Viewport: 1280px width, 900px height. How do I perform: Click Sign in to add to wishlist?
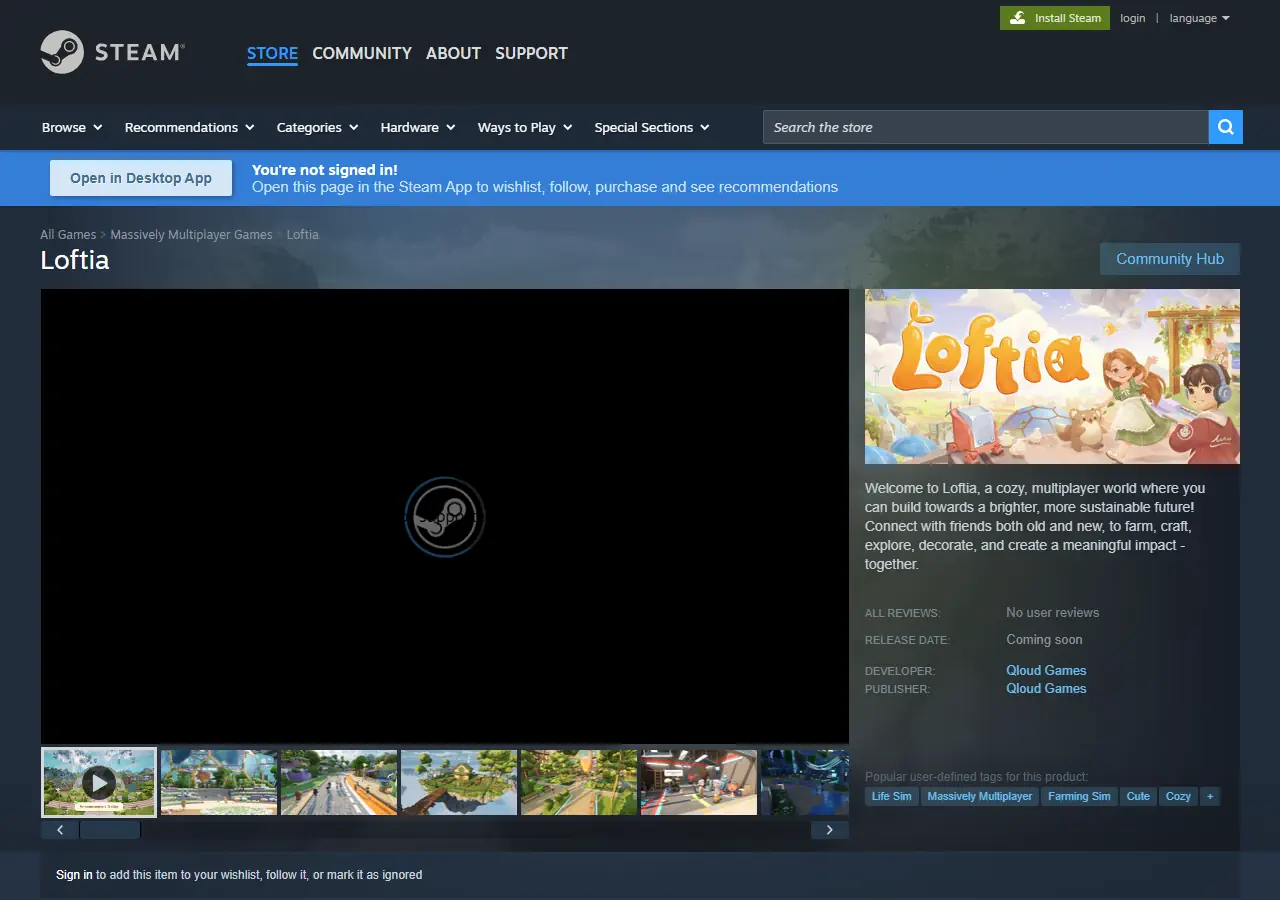coord(74,874)
